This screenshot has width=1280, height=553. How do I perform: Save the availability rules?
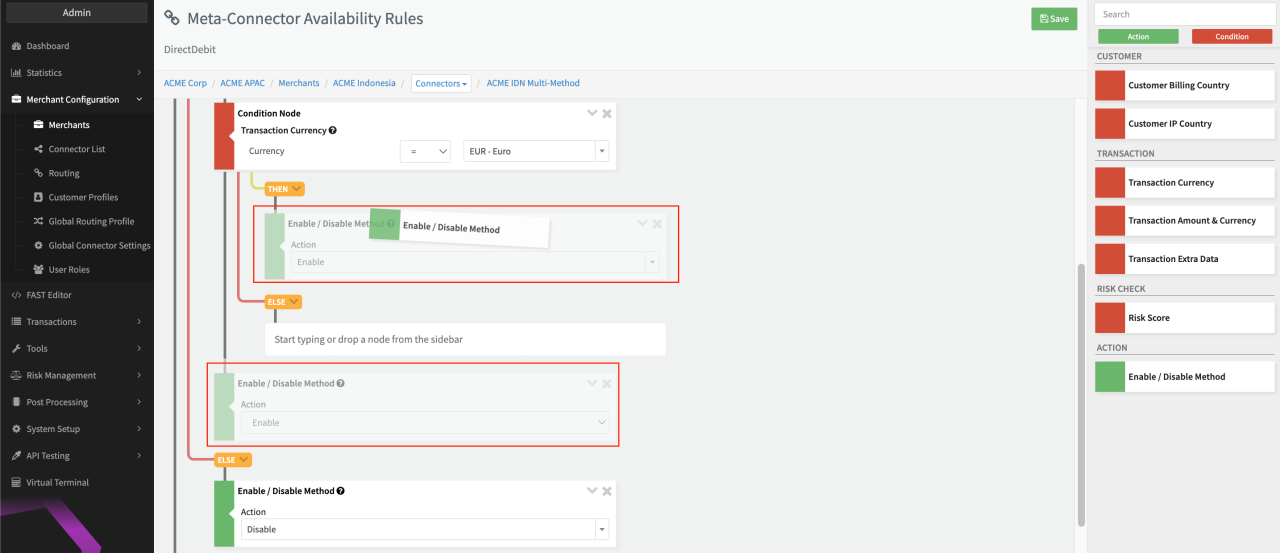pyautogui.click(x=1054, y=19)
